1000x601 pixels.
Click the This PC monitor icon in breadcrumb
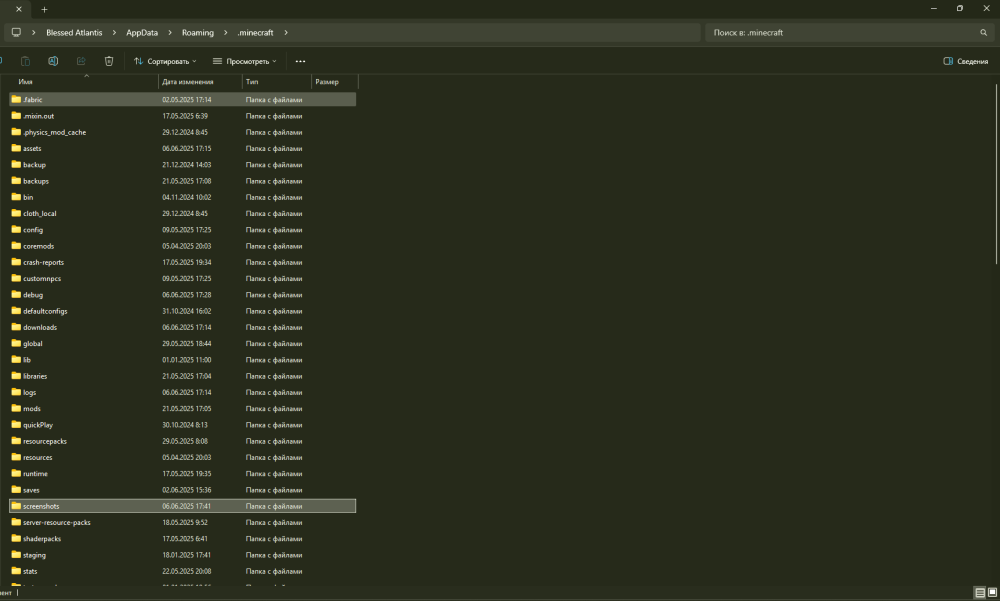[x=17, y=32]
